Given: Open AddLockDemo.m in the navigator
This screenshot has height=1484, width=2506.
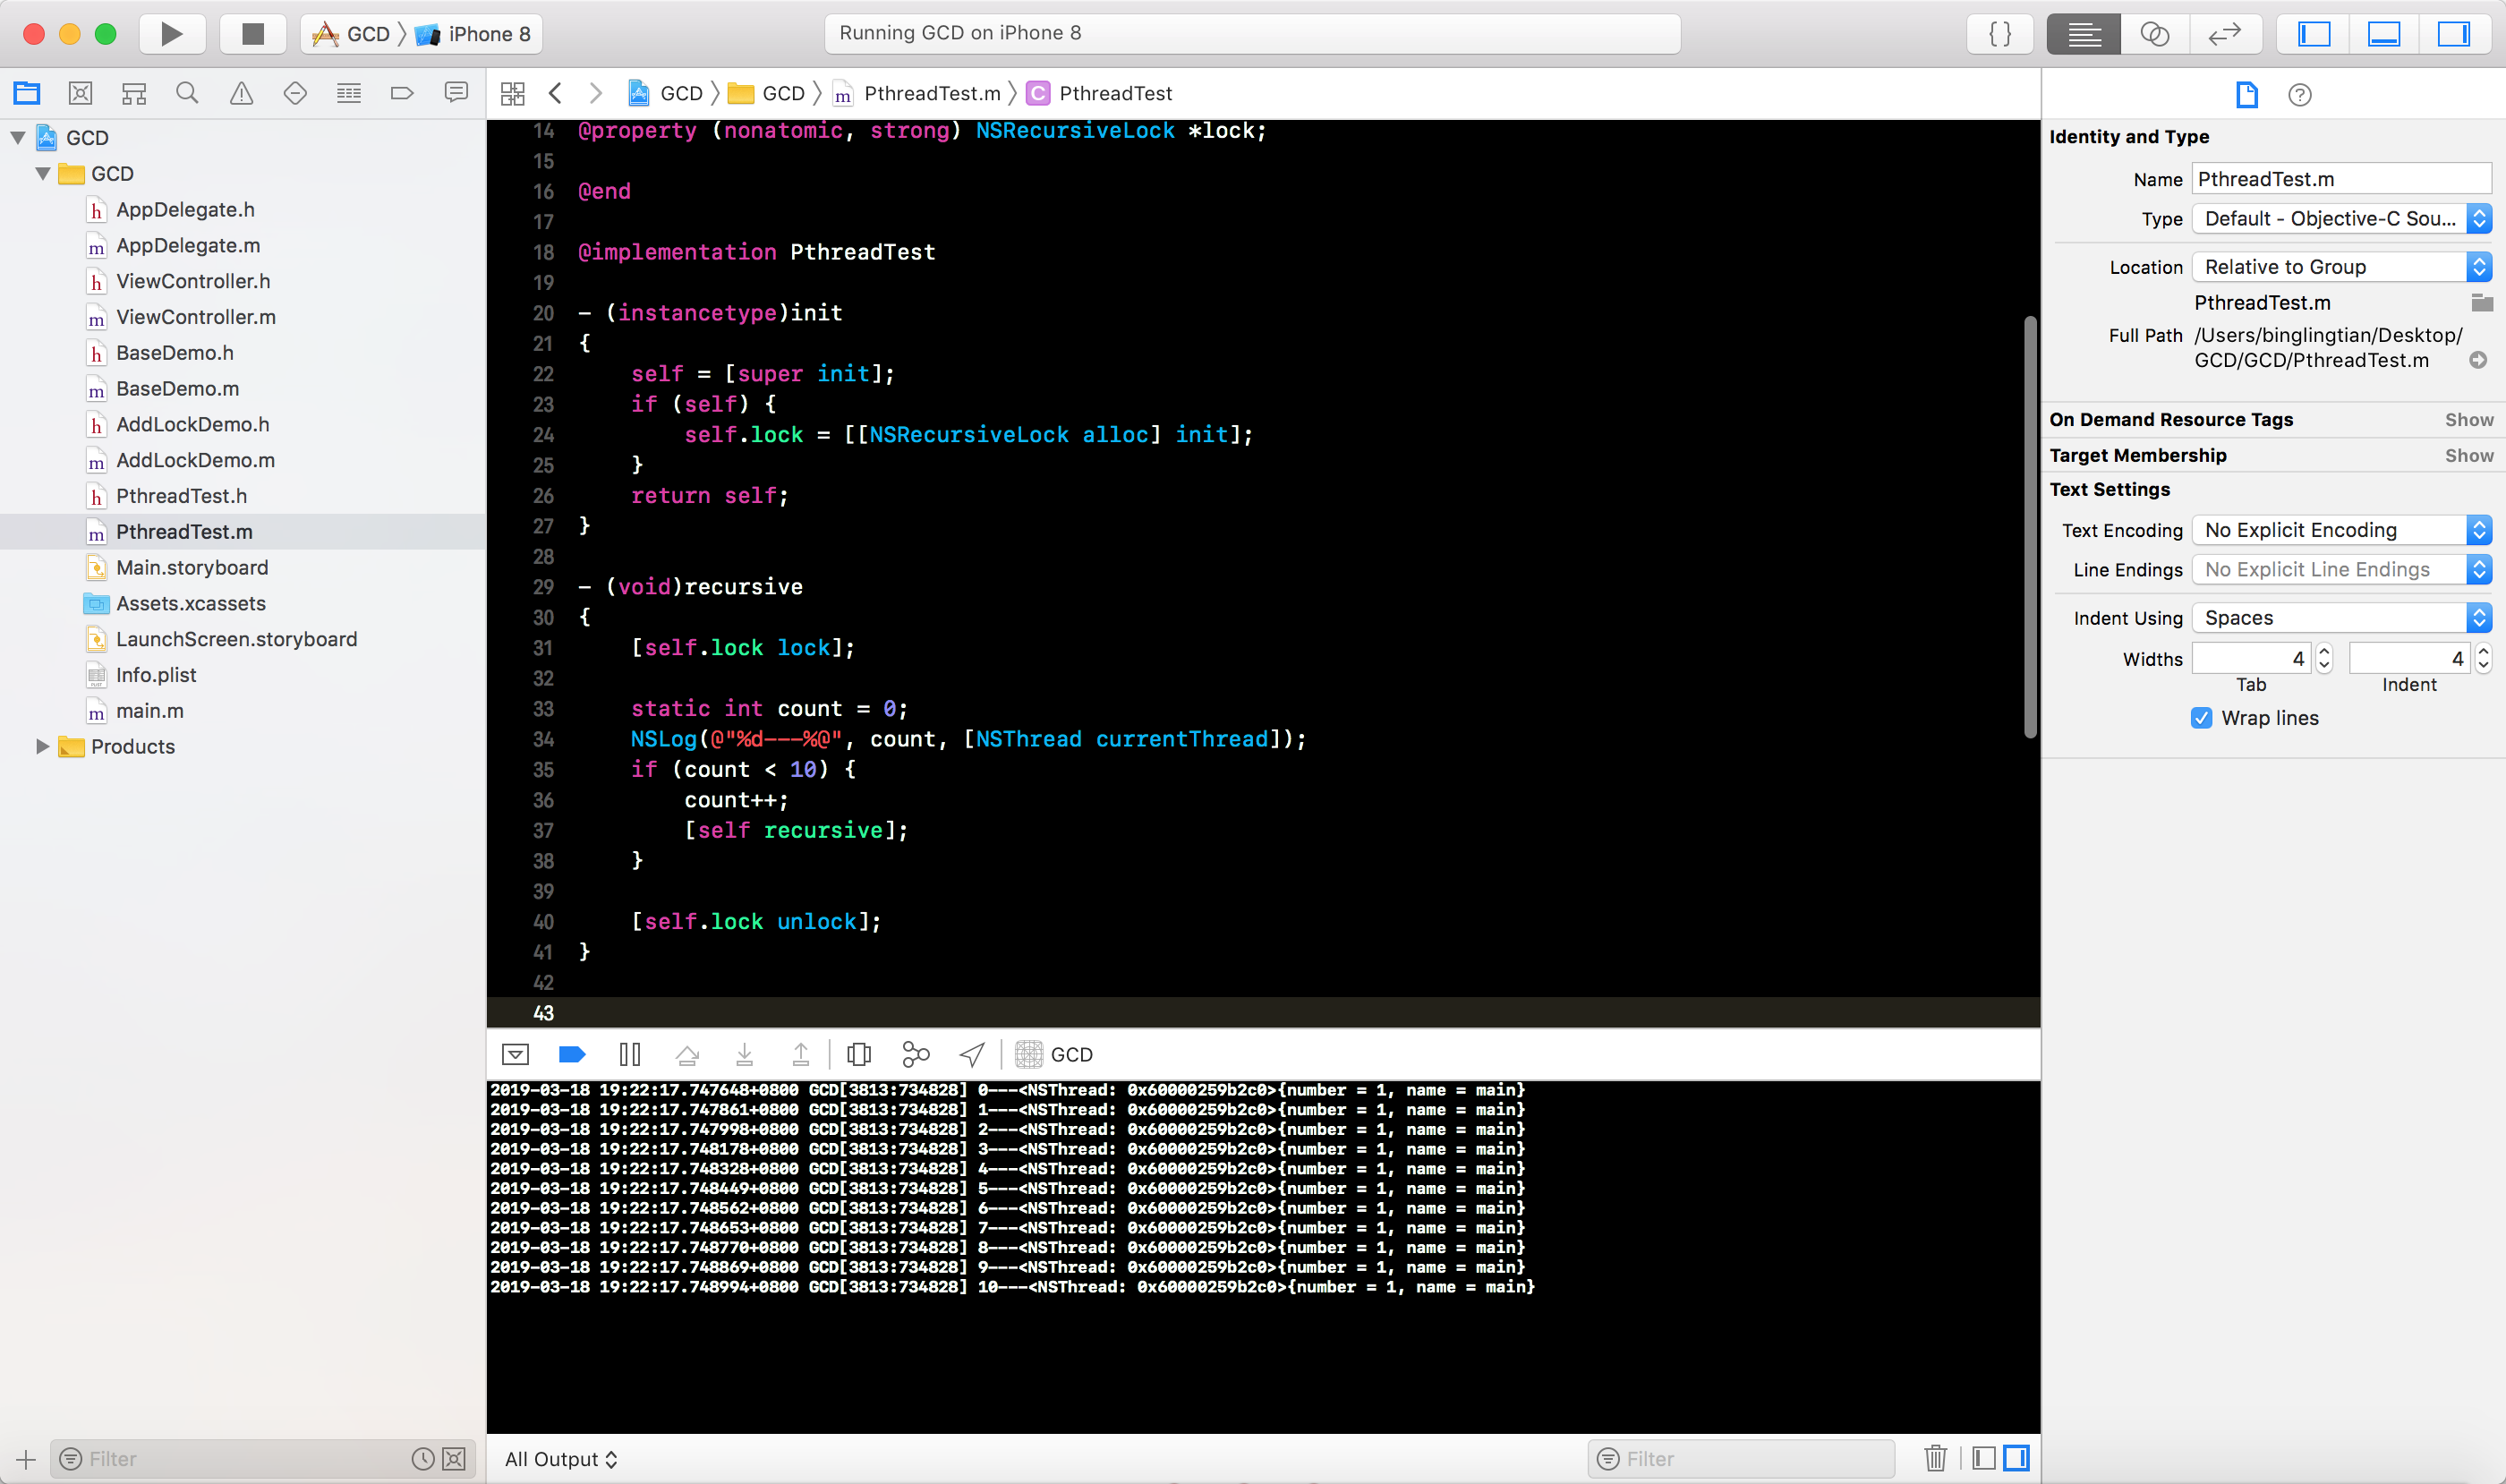Looking at the screenshot, I should (x=195, y=460).
